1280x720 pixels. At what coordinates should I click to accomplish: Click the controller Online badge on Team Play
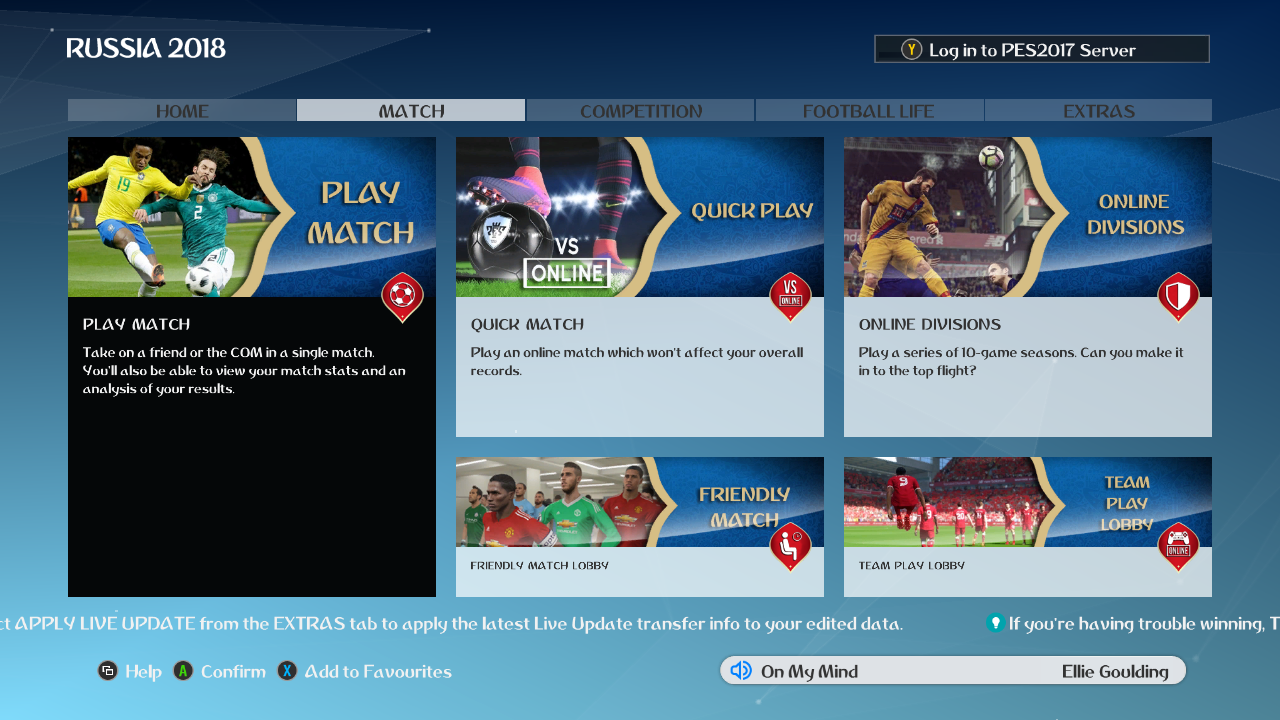(x=1178, y=547)
